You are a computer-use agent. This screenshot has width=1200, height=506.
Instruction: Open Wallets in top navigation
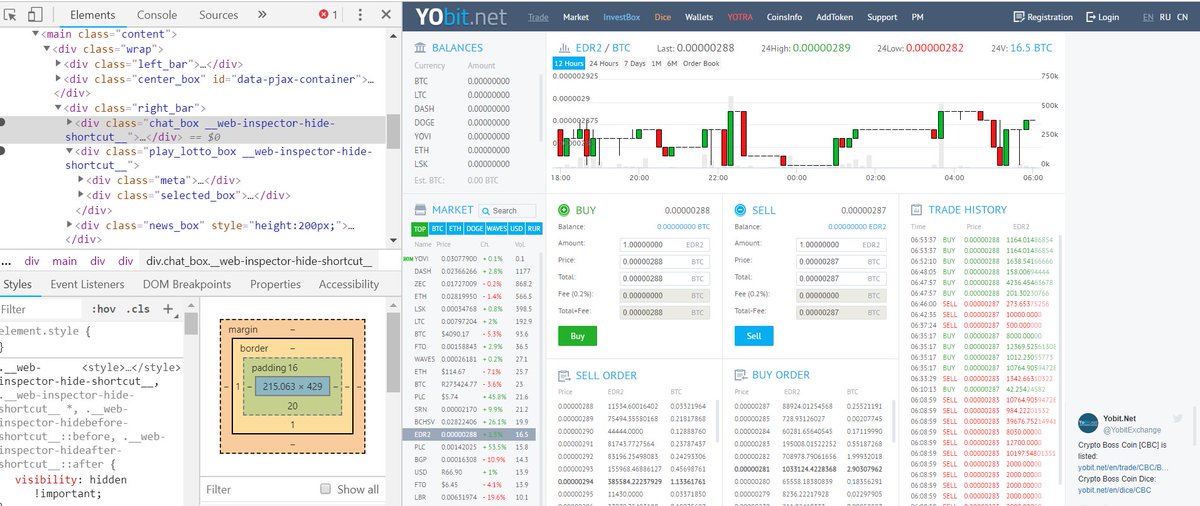[x=699, y=18]
